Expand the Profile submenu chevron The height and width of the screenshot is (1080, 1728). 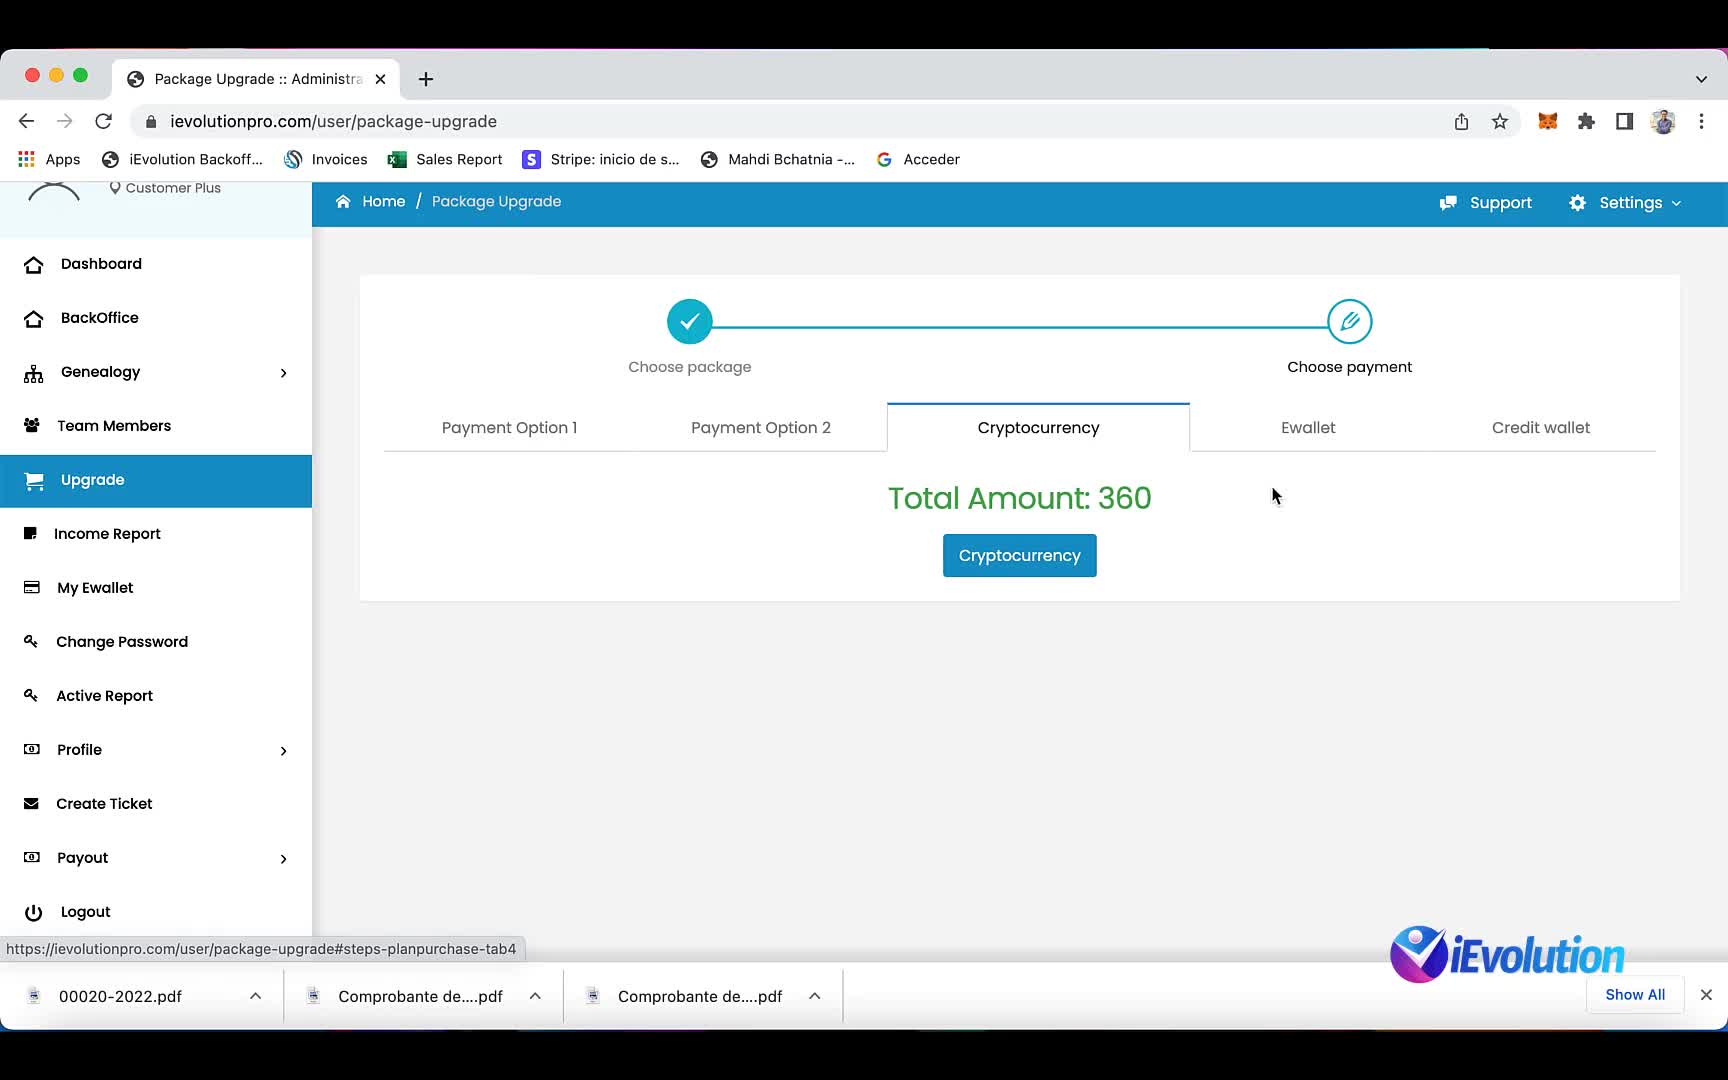[x=284, y=750]
